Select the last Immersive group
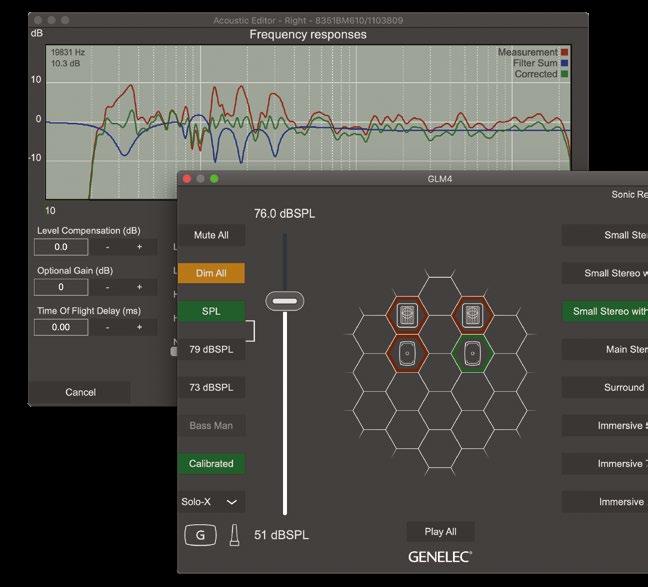This screenshot has width=648, height=587. (x=605, y=502)
